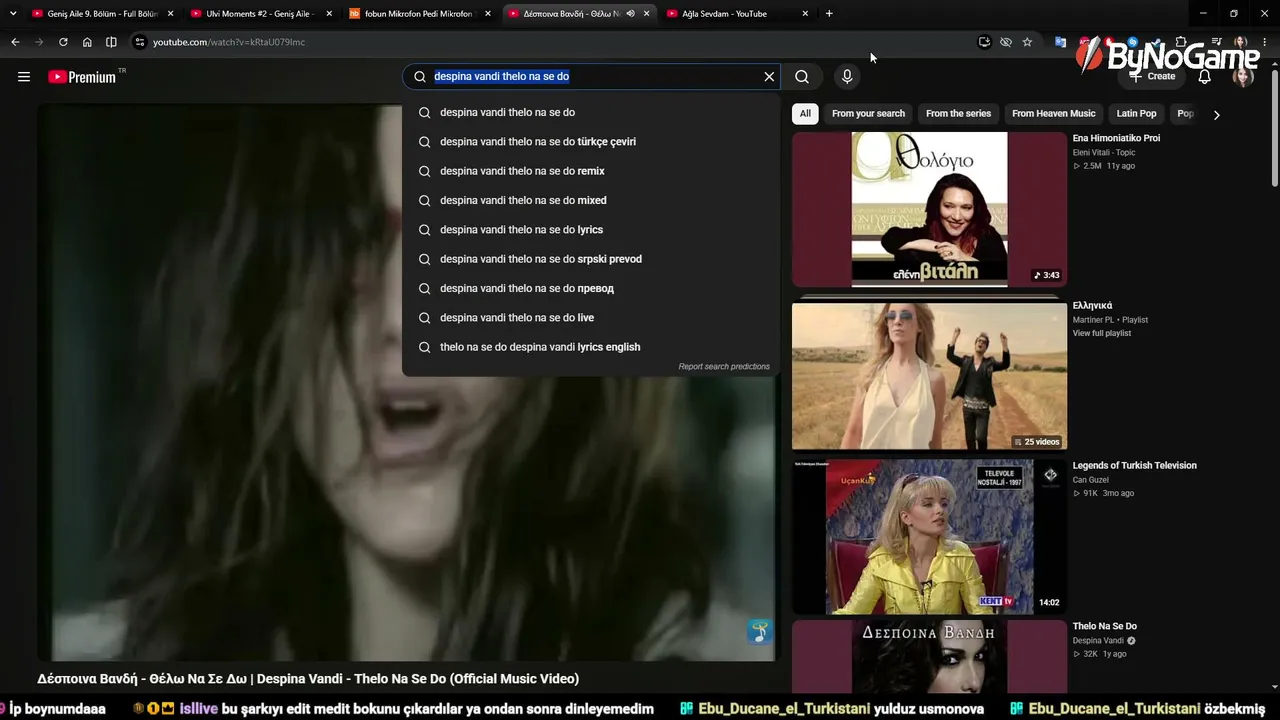
Task: Click the music note icon on video
Action: 760,631
